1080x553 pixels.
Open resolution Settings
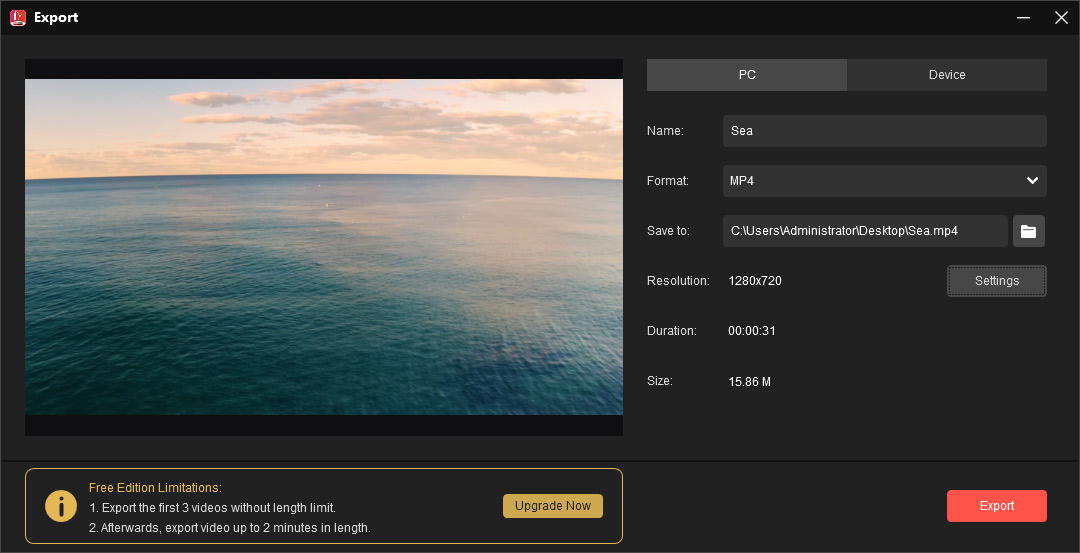(996, 281)
